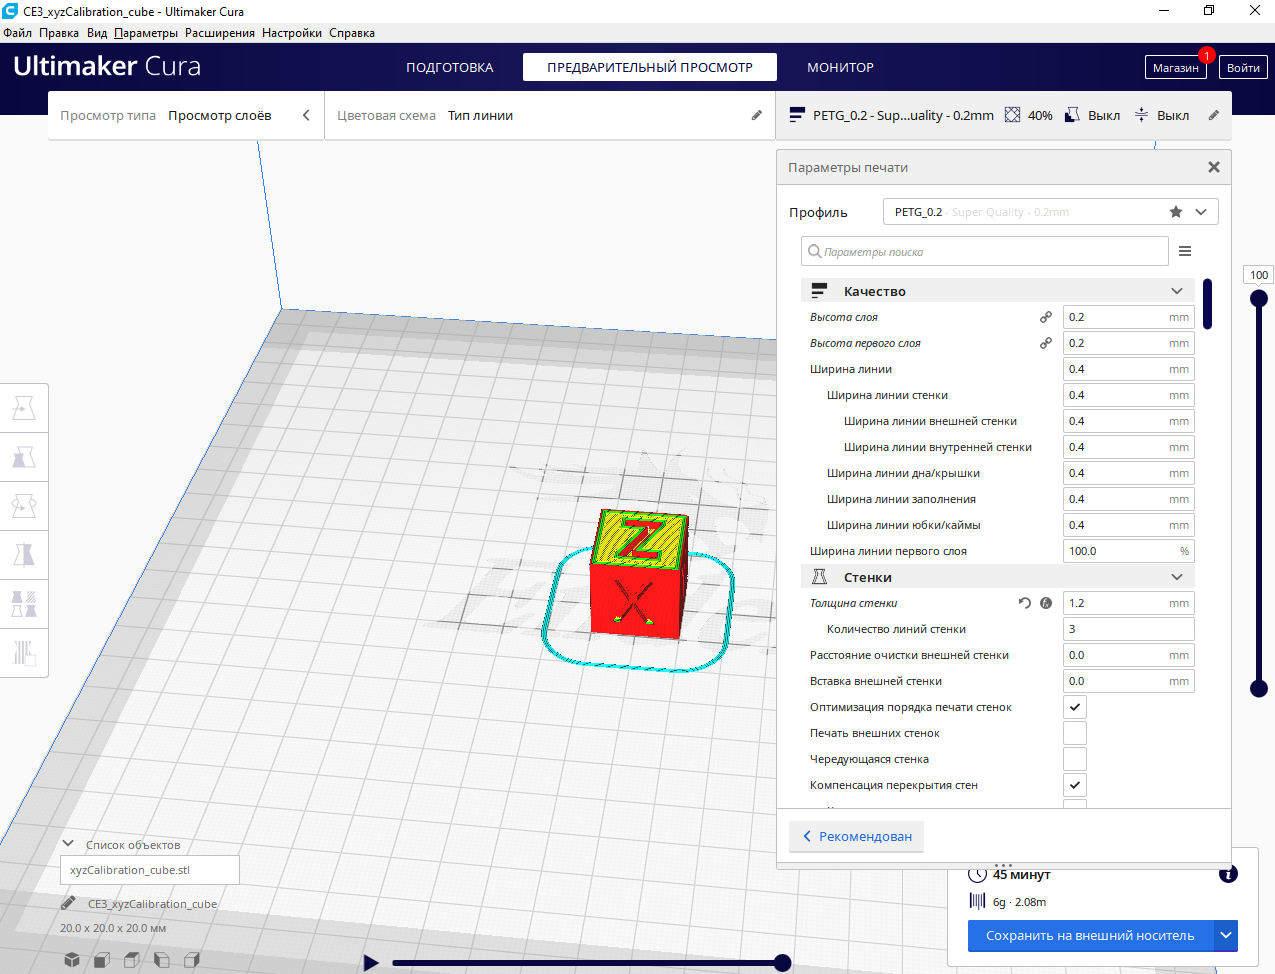Click the print info icon near time estimate

pos(1229,874)
